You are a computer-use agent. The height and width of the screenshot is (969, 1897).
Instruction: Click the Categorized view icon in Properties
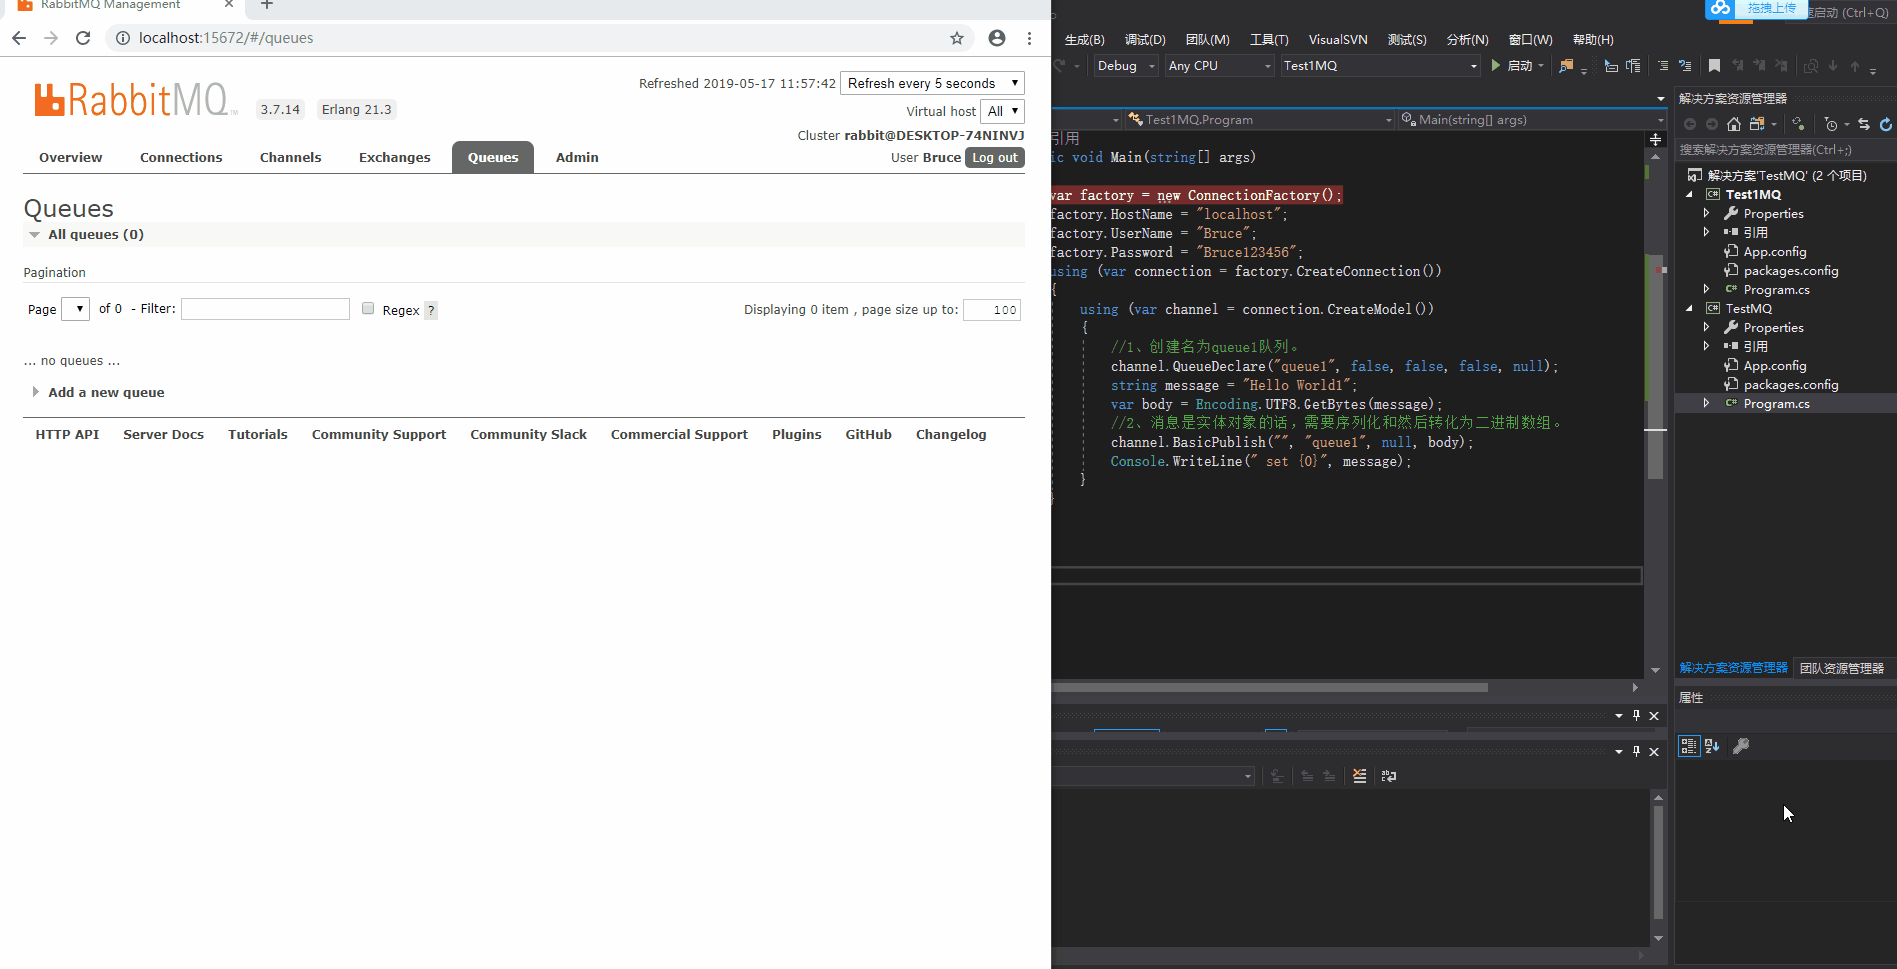click(x=1688, y=746)
